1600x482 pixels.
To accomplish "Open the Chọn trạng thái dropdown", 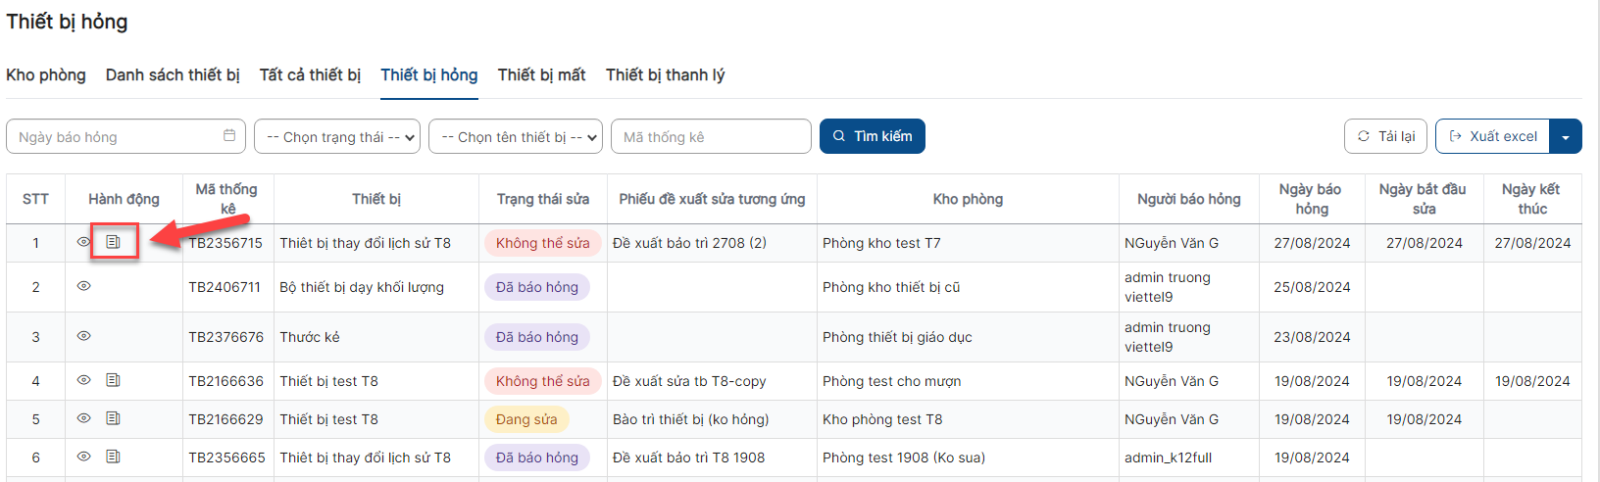I will [x=338, y=137].
